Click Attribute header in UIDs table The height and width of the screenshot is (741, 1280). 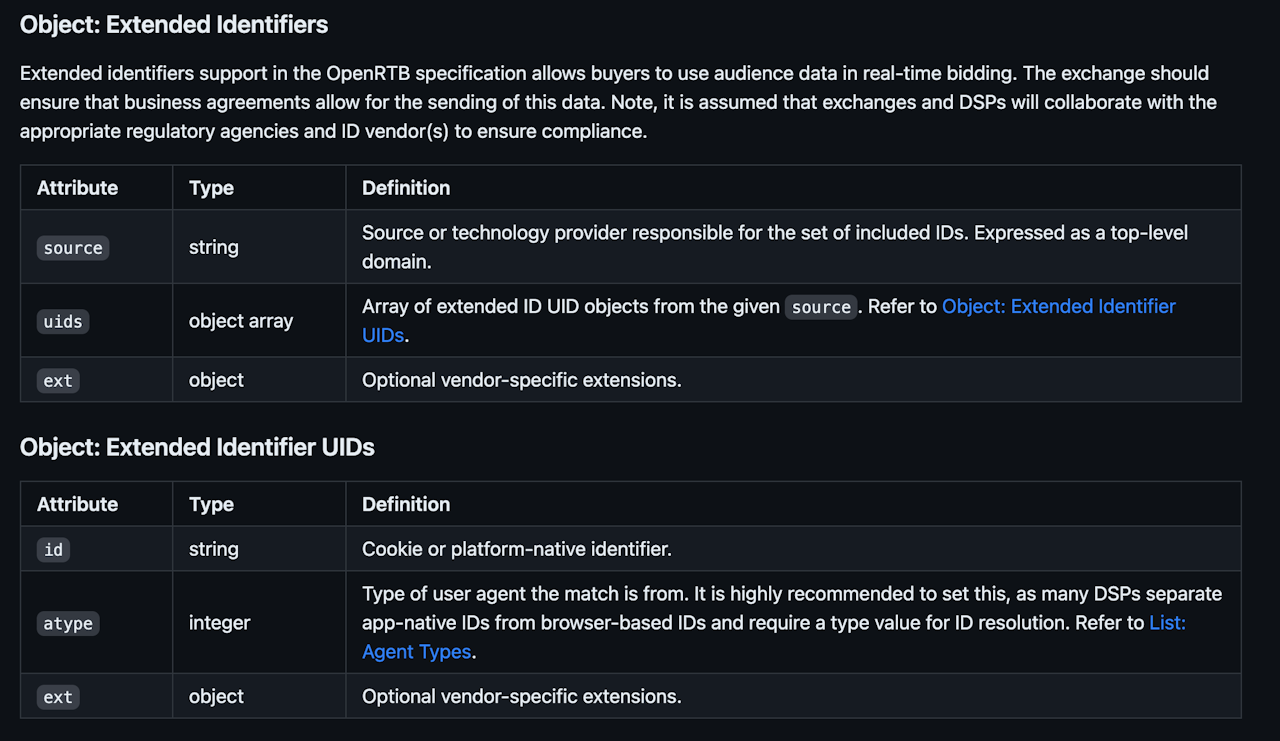tap(77, 504)
